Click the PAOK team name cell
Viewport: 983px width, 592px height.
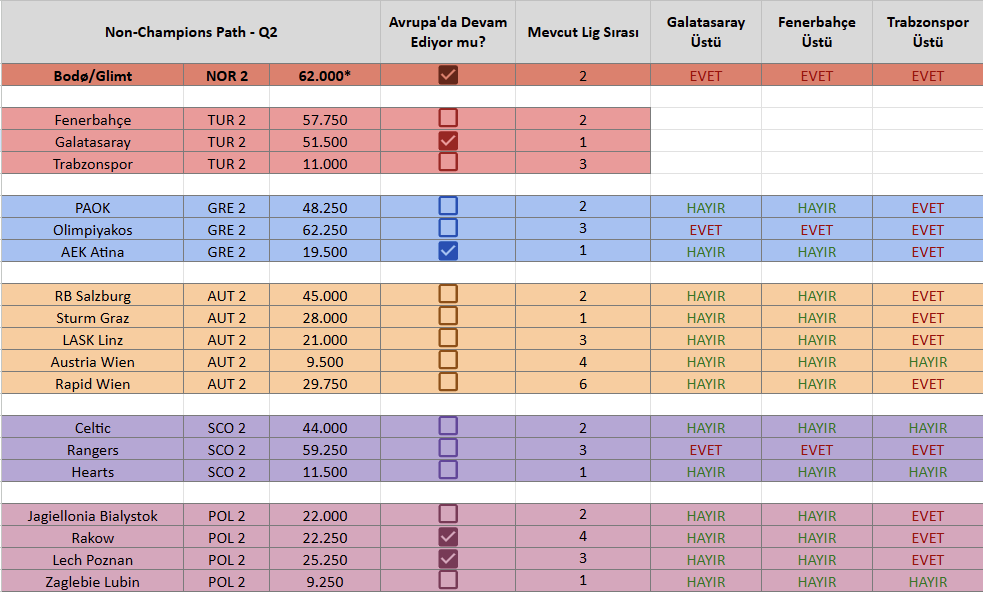point(93,208)
